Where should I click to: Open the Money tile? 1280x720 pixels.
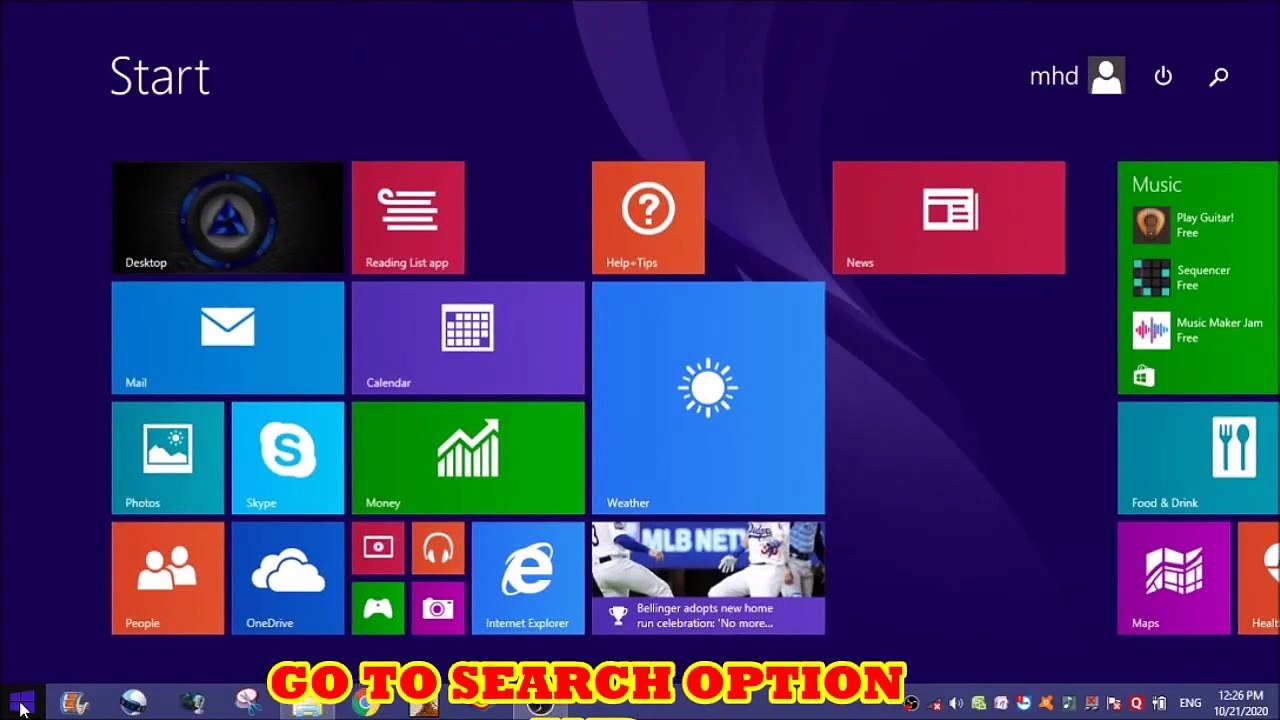pyautogui.click(x=468, y=458)
